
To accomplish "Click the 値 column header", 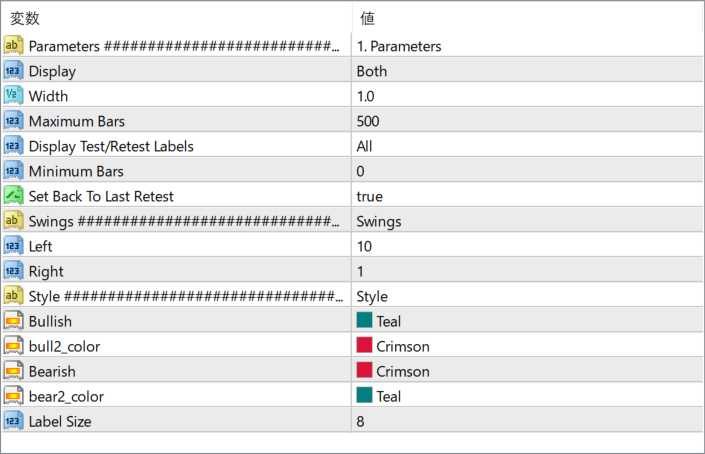I will 367,18.
